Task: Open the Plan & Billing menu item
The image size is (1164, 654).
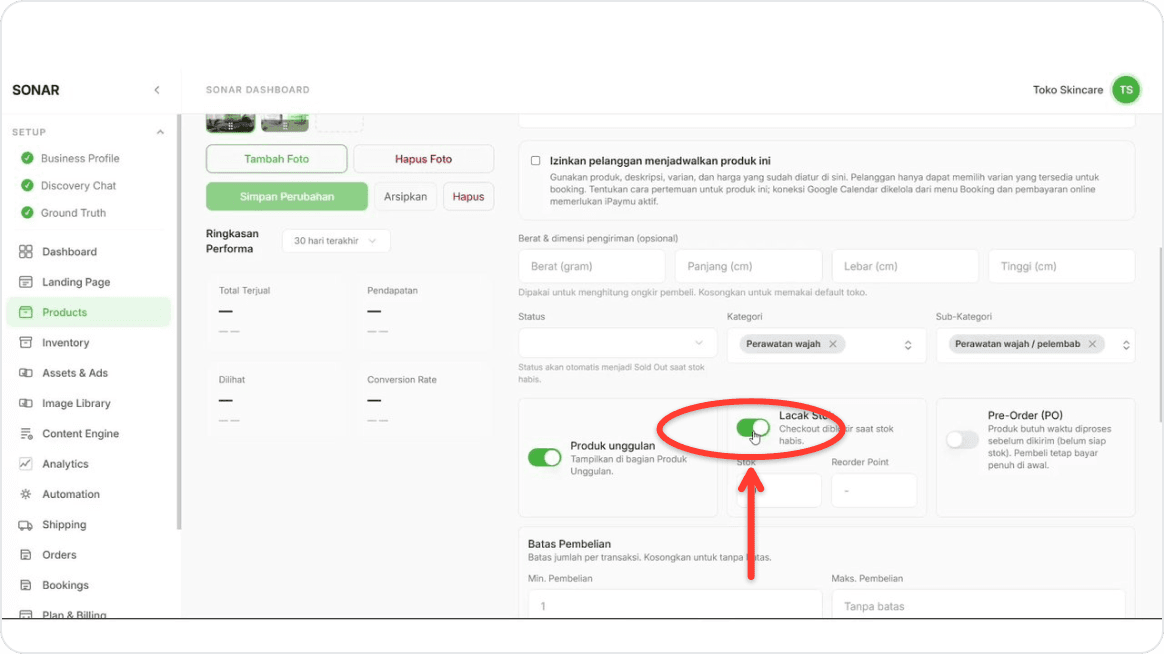Action: click(x=73, y=614)
